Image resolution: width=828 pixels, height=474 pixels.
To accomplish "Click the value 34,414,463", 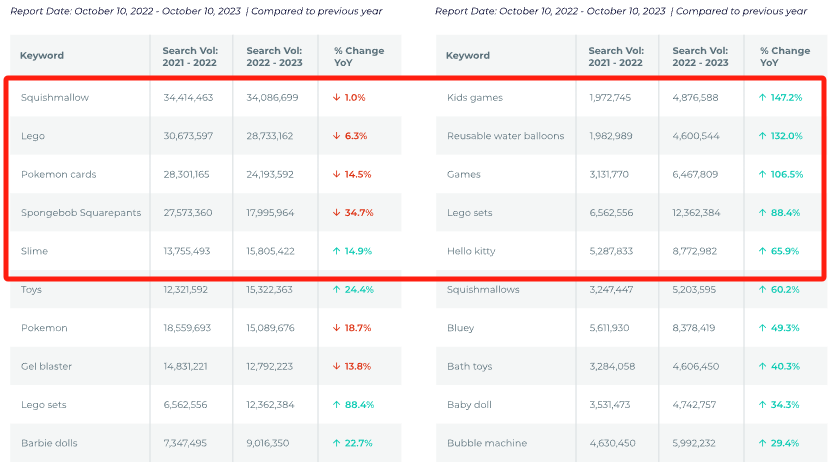I will (x=189, y=98).
